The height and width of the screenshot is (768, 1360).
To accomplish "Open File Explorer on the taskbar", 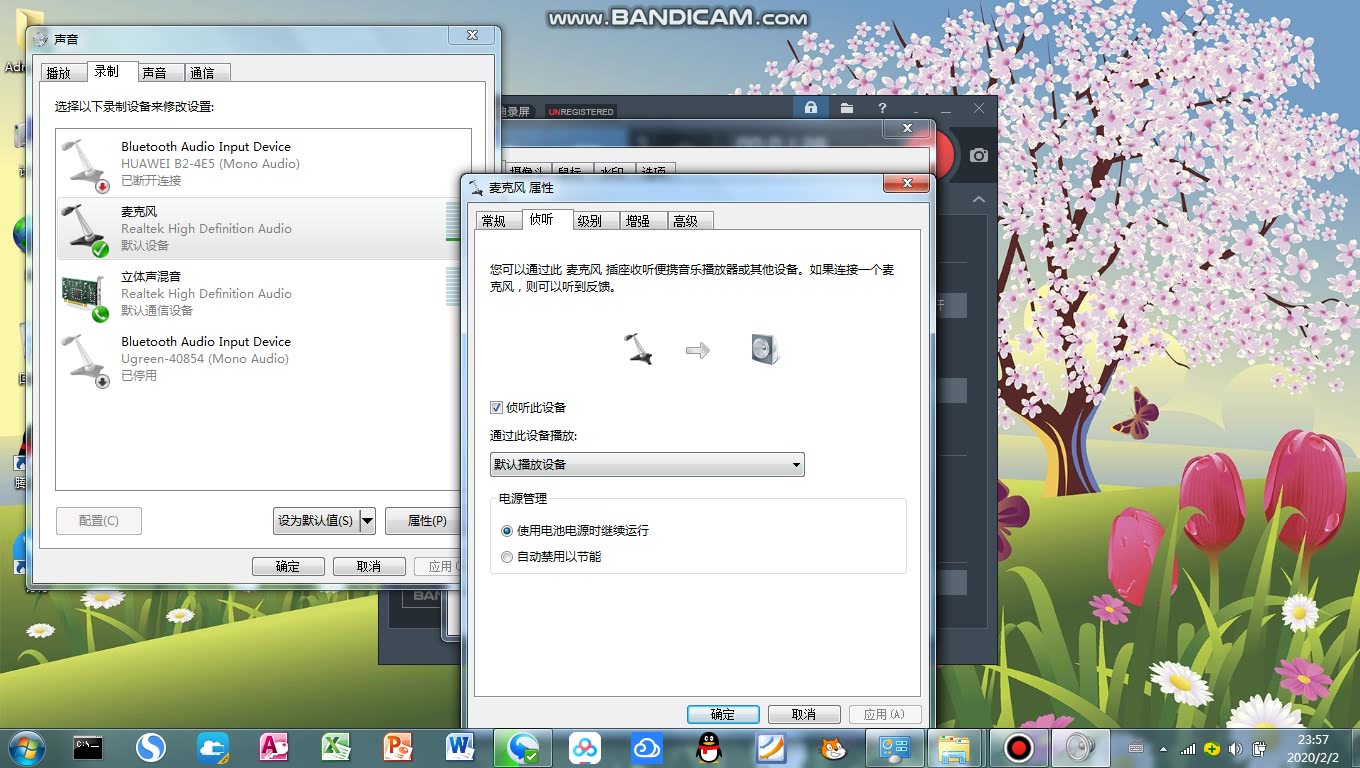I will tap(955, 747).
